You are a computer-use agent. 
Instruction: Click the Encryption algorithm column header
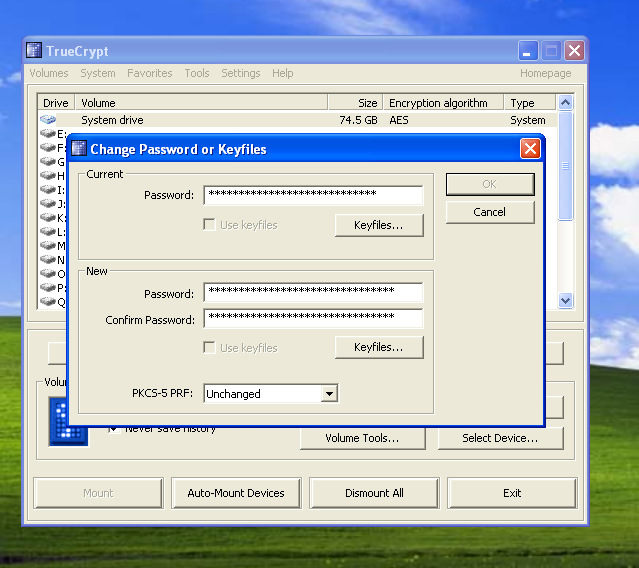coord(443,103)
